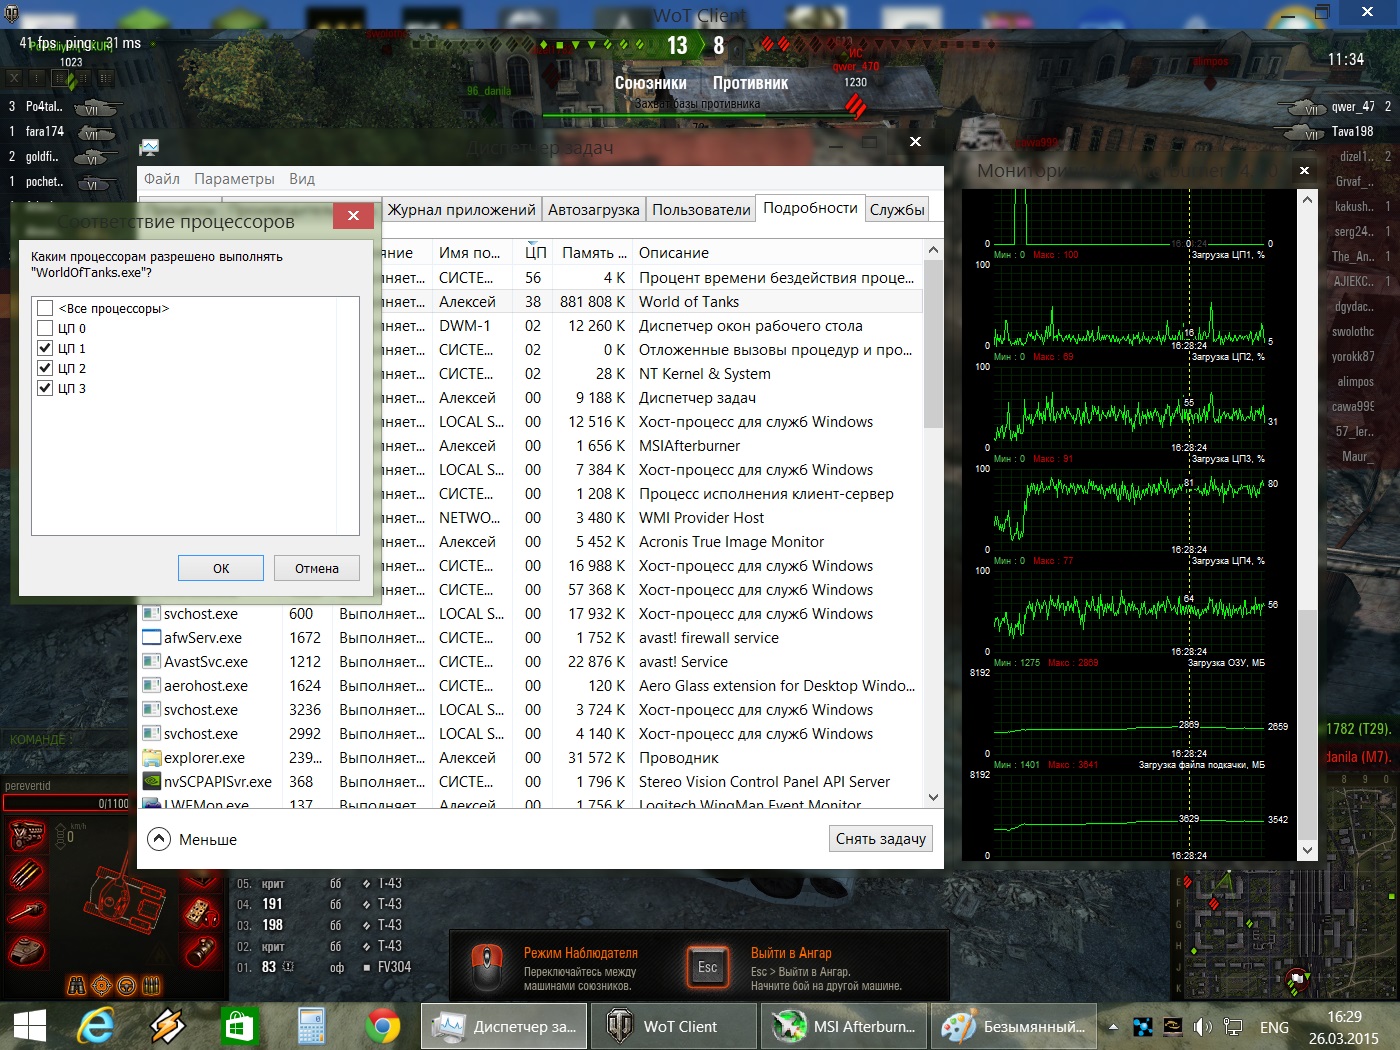This screenshot has height=1050, width=1400.
Task: Click the ENG language indicator
Action: [1274, 1027]
